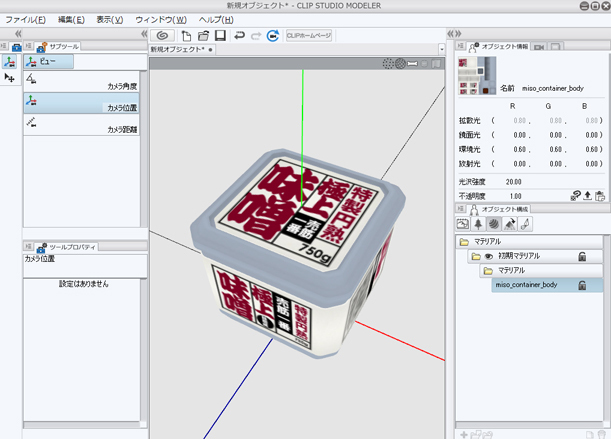Open the document tab list dropdown

(441, 49)
